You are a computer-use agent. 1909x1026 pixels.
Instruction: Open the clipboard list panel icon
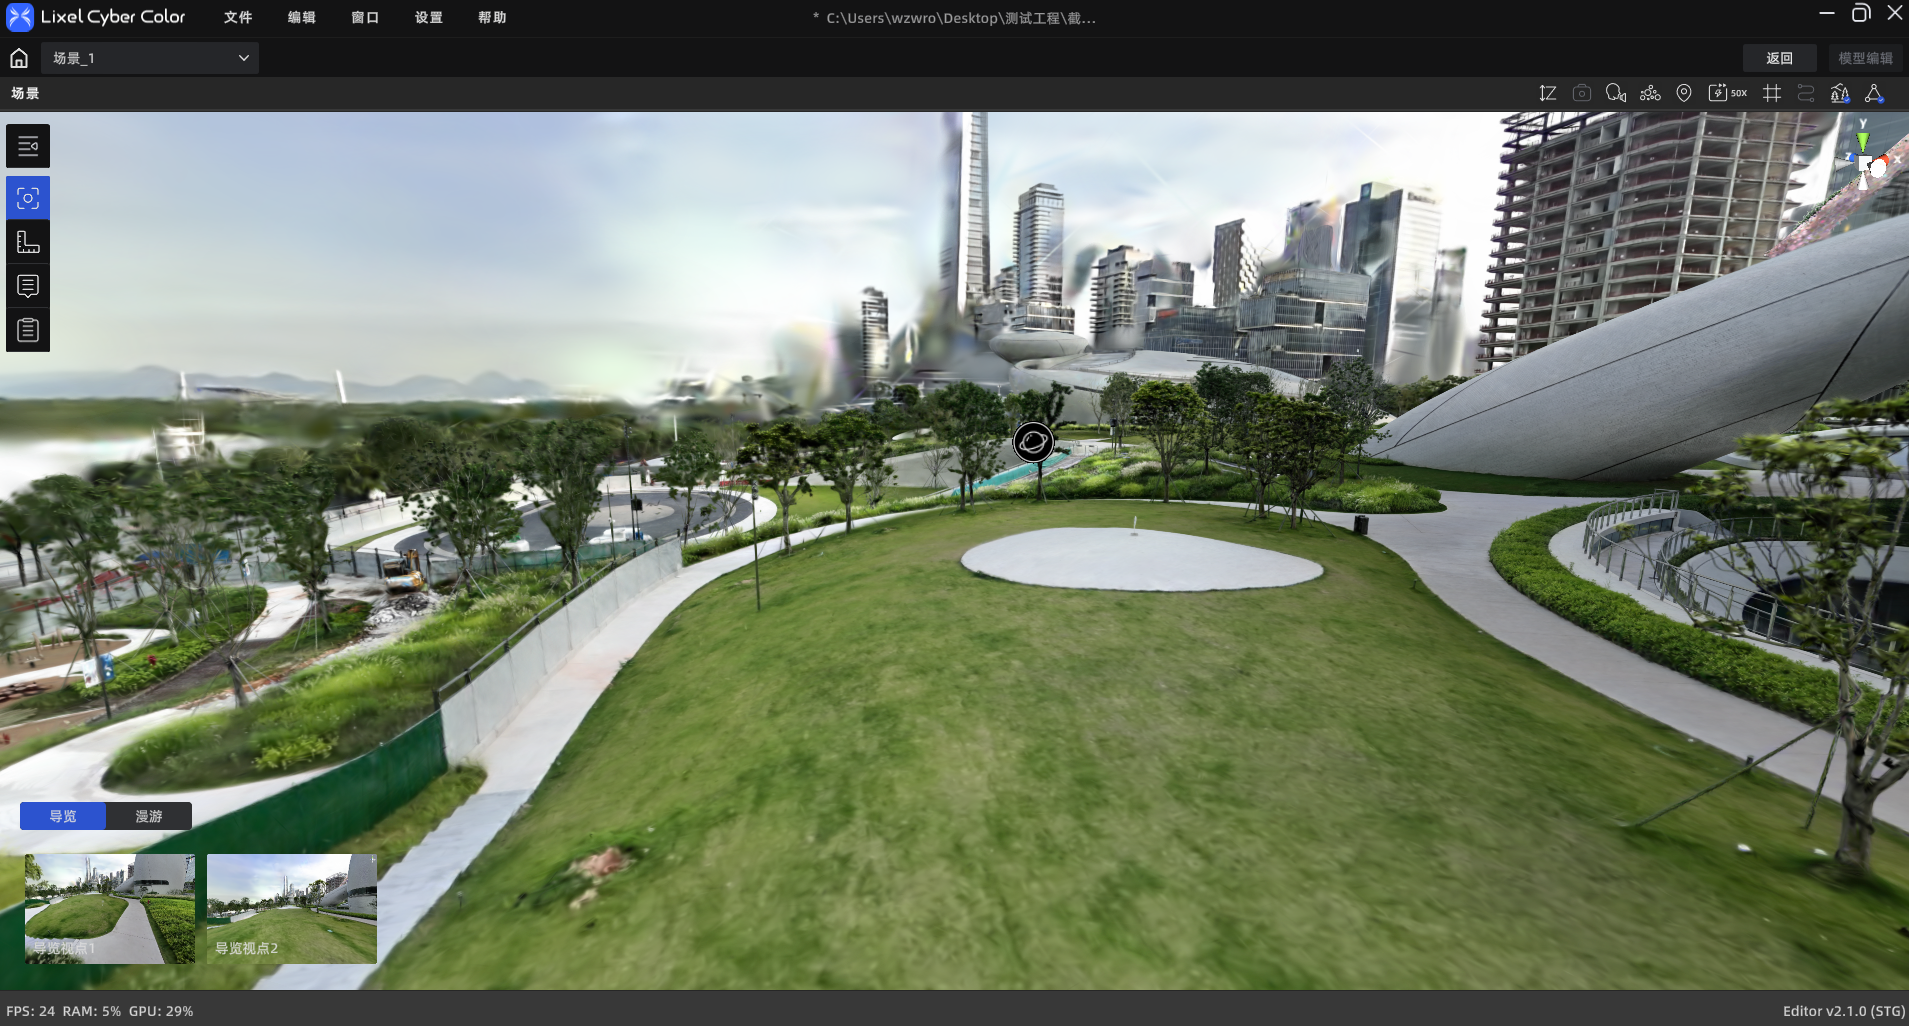pos(28,330)
